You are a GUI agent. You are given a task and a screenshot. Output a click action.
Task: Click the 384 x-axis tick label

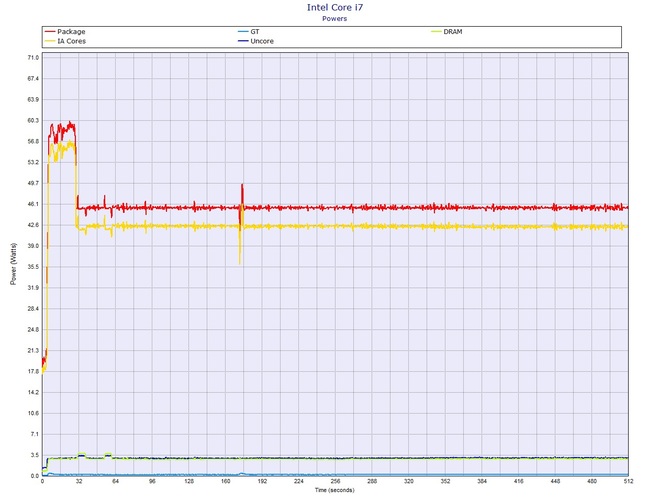(x=482, y=481)
